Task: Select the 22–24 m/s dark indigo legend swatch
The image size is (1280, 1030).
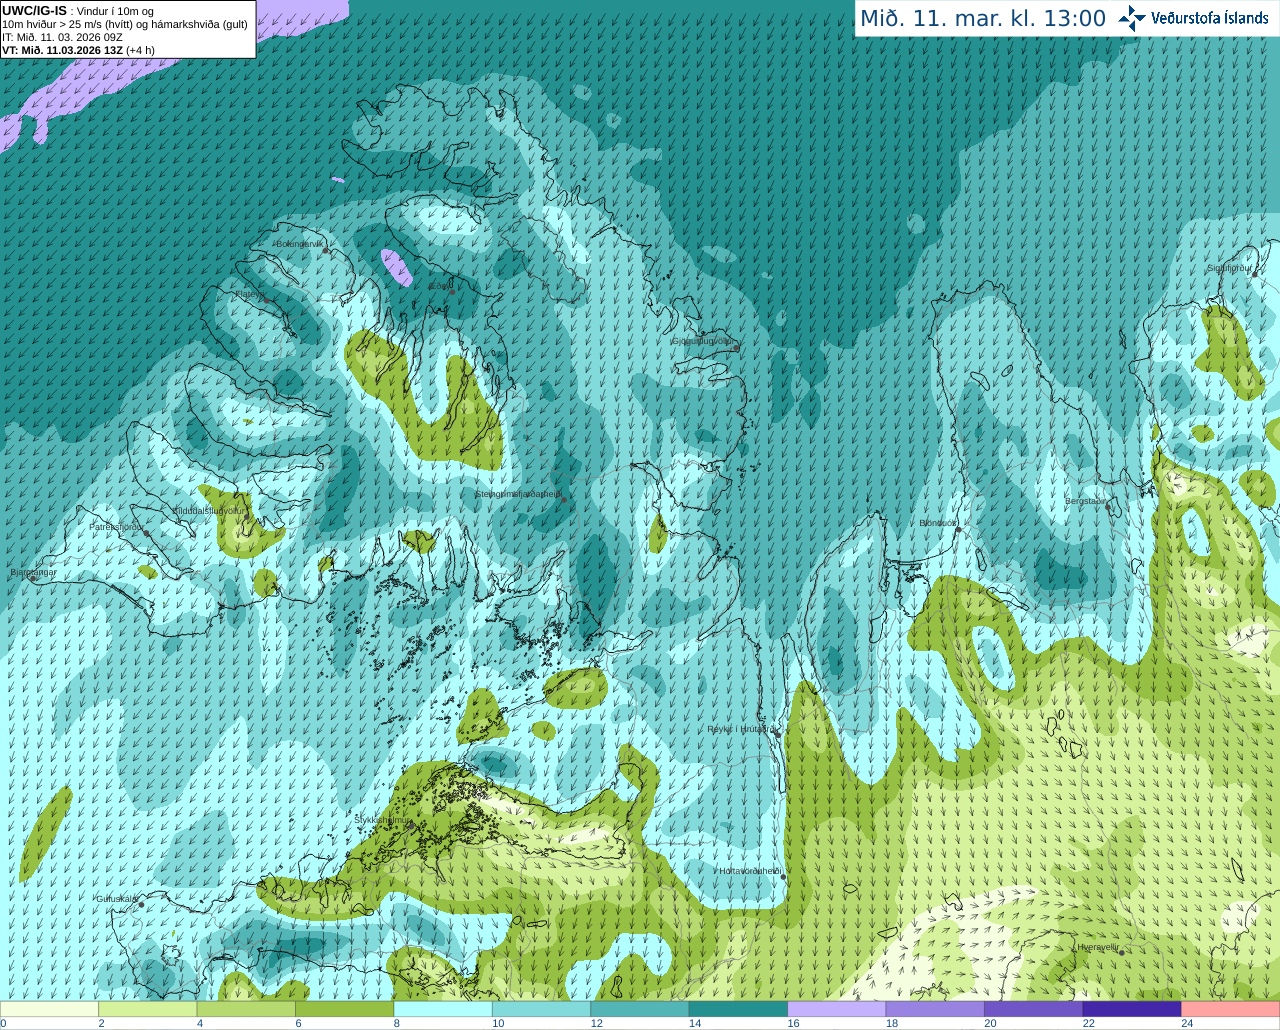Action: pyautogui.click(x=1132, y=1009)
